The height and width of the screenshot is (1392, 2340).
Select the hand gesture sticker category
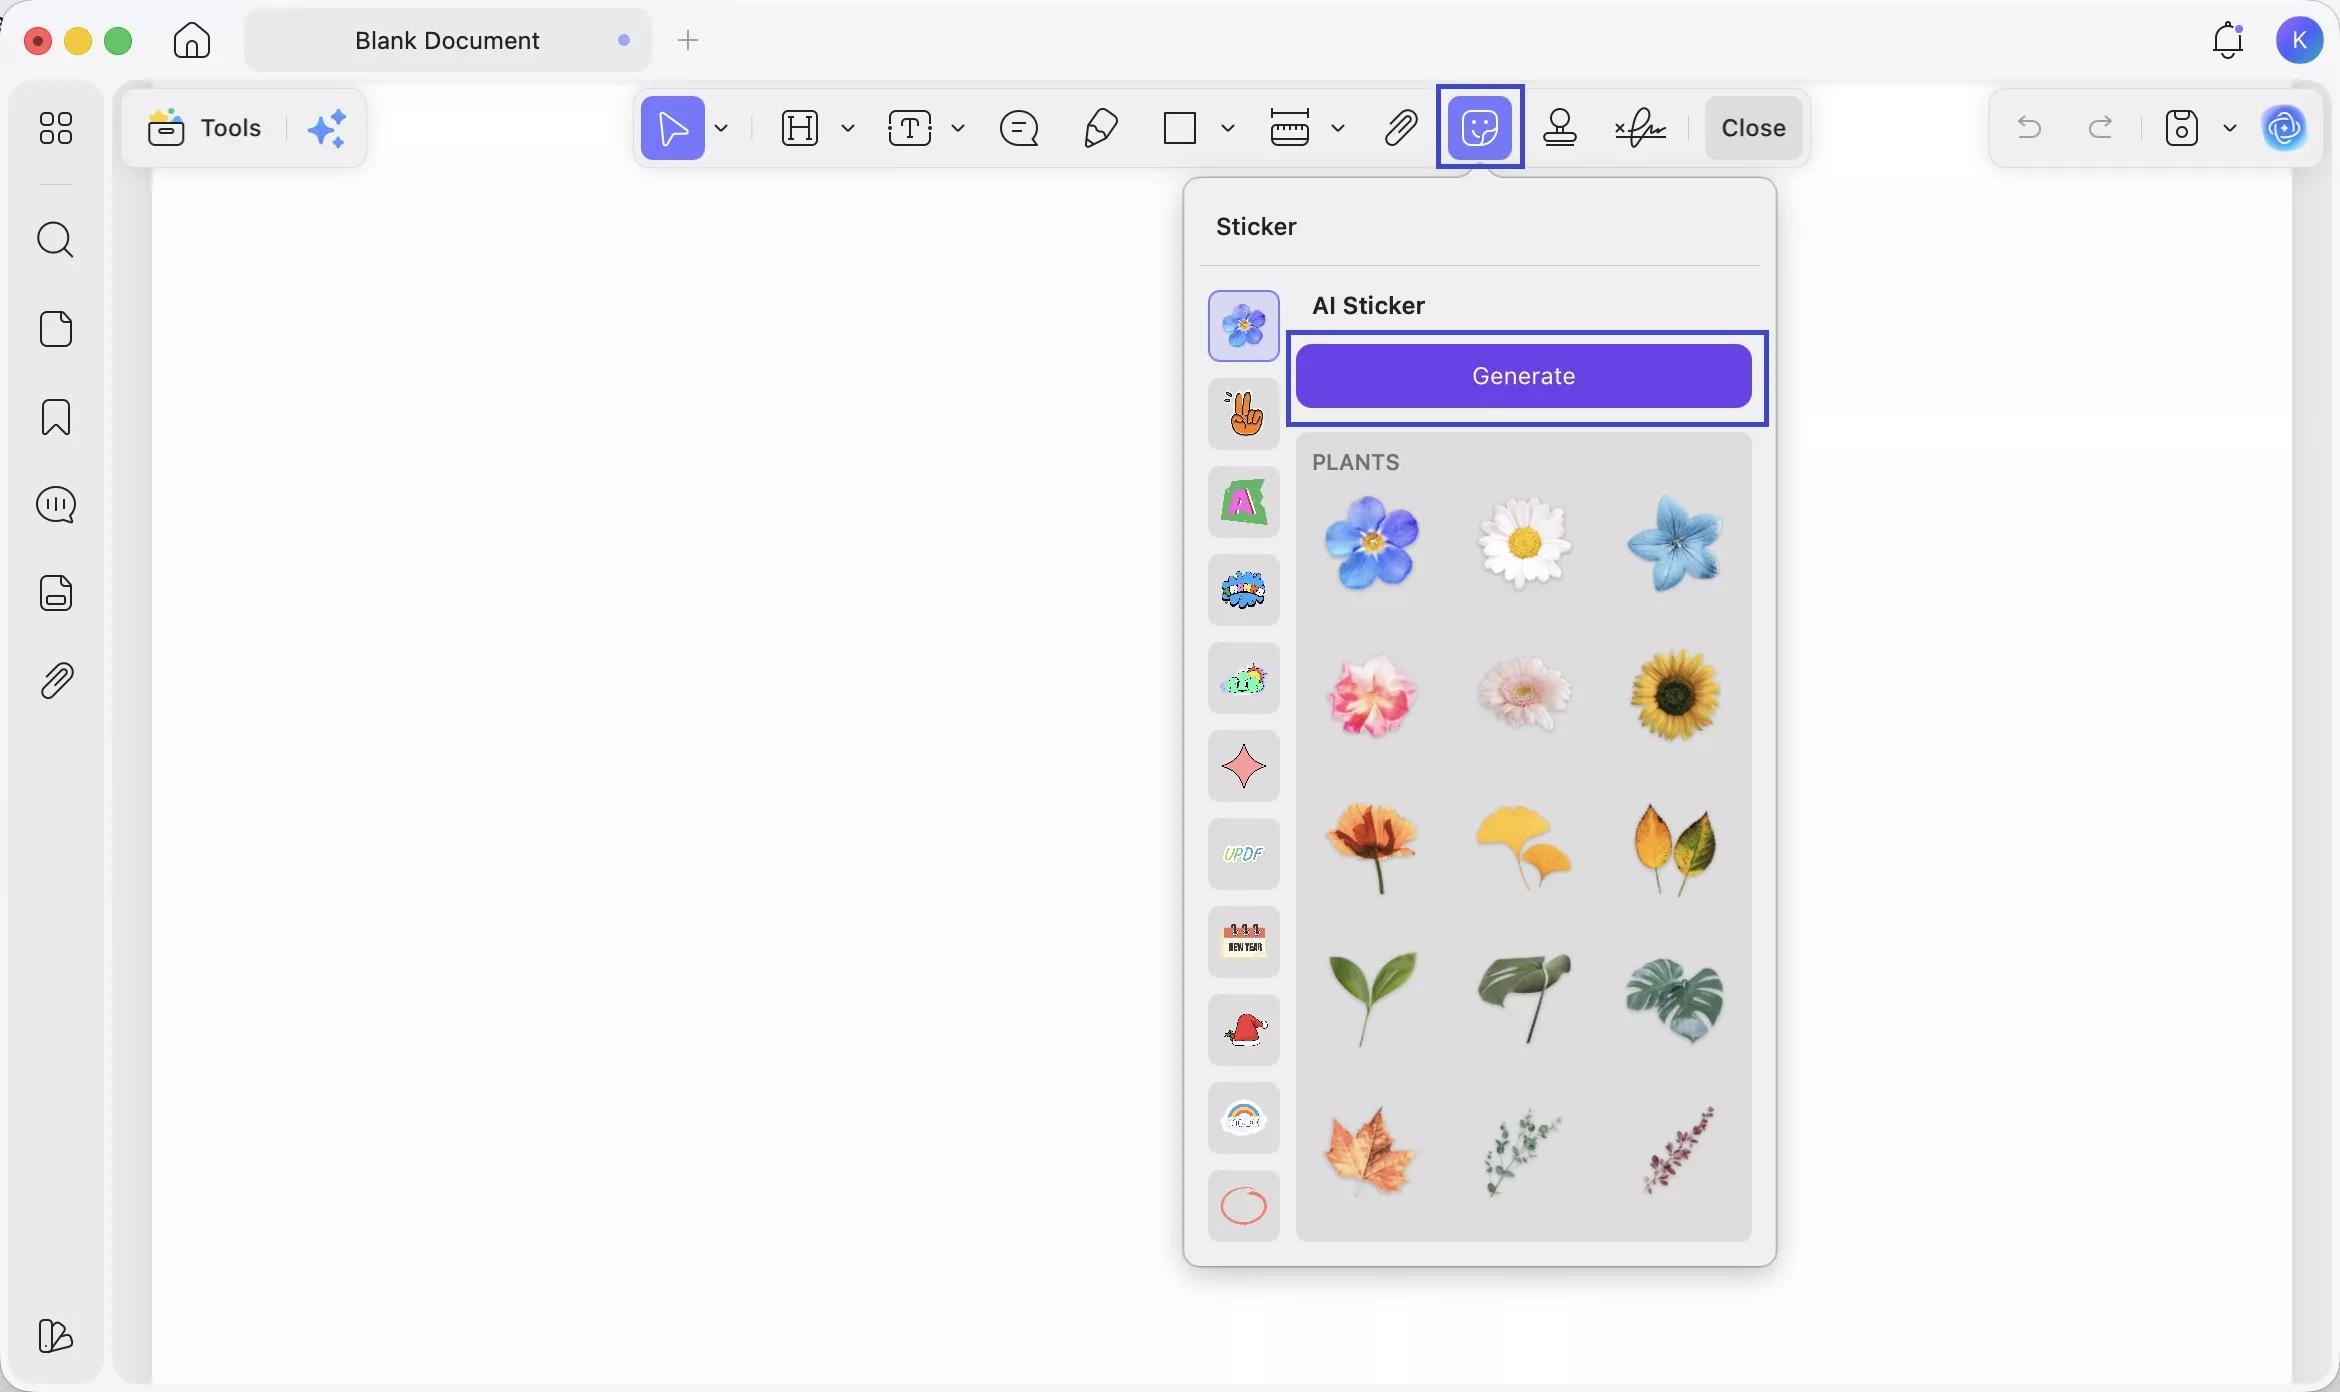(x=1243, y=414)
